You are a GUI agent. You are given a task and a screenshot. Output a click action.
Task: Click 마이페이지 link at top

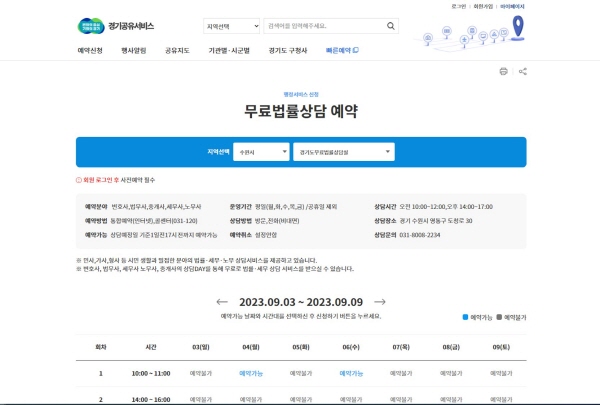pyautogui.click(x=512, y=6)
